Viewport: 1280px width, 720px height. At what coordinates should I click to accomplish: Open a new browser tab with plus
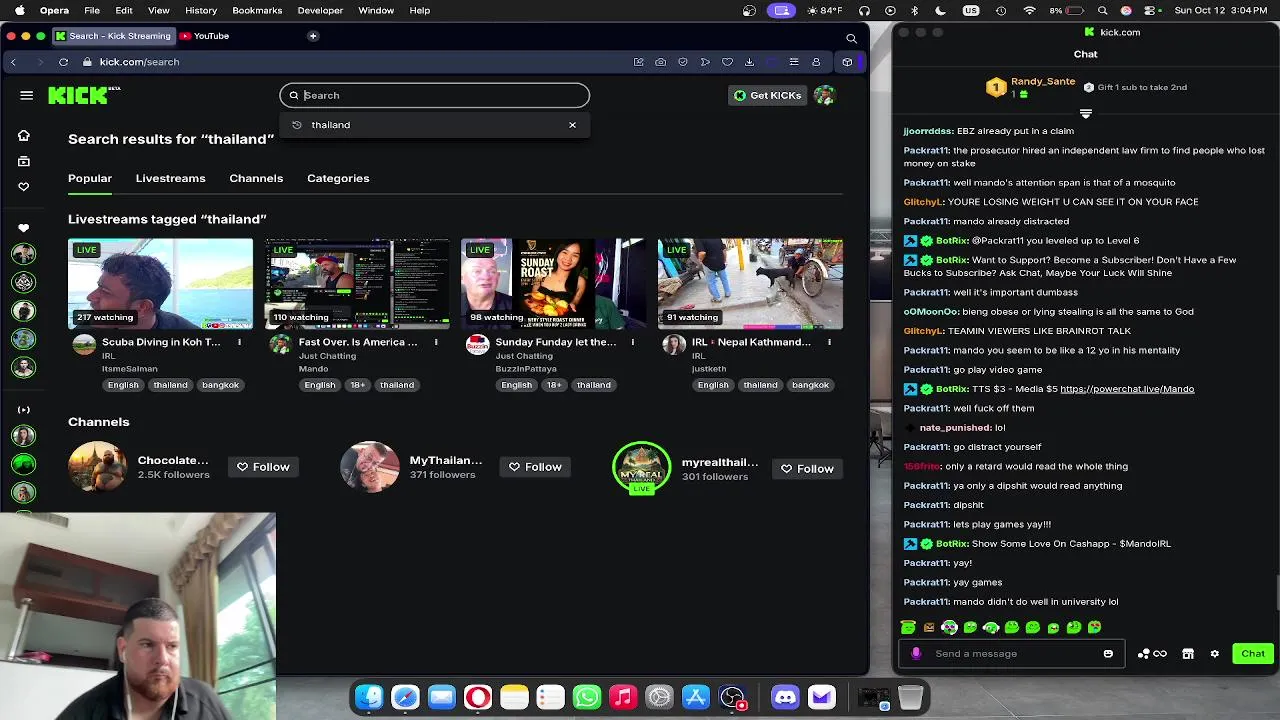pyautogui.click(x=313, y=36)
